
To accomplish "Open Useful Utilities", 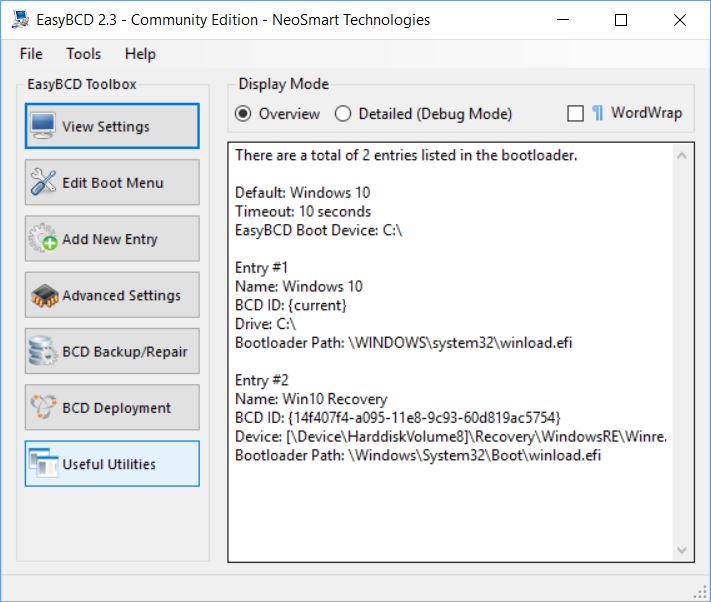I will point(112,463).
